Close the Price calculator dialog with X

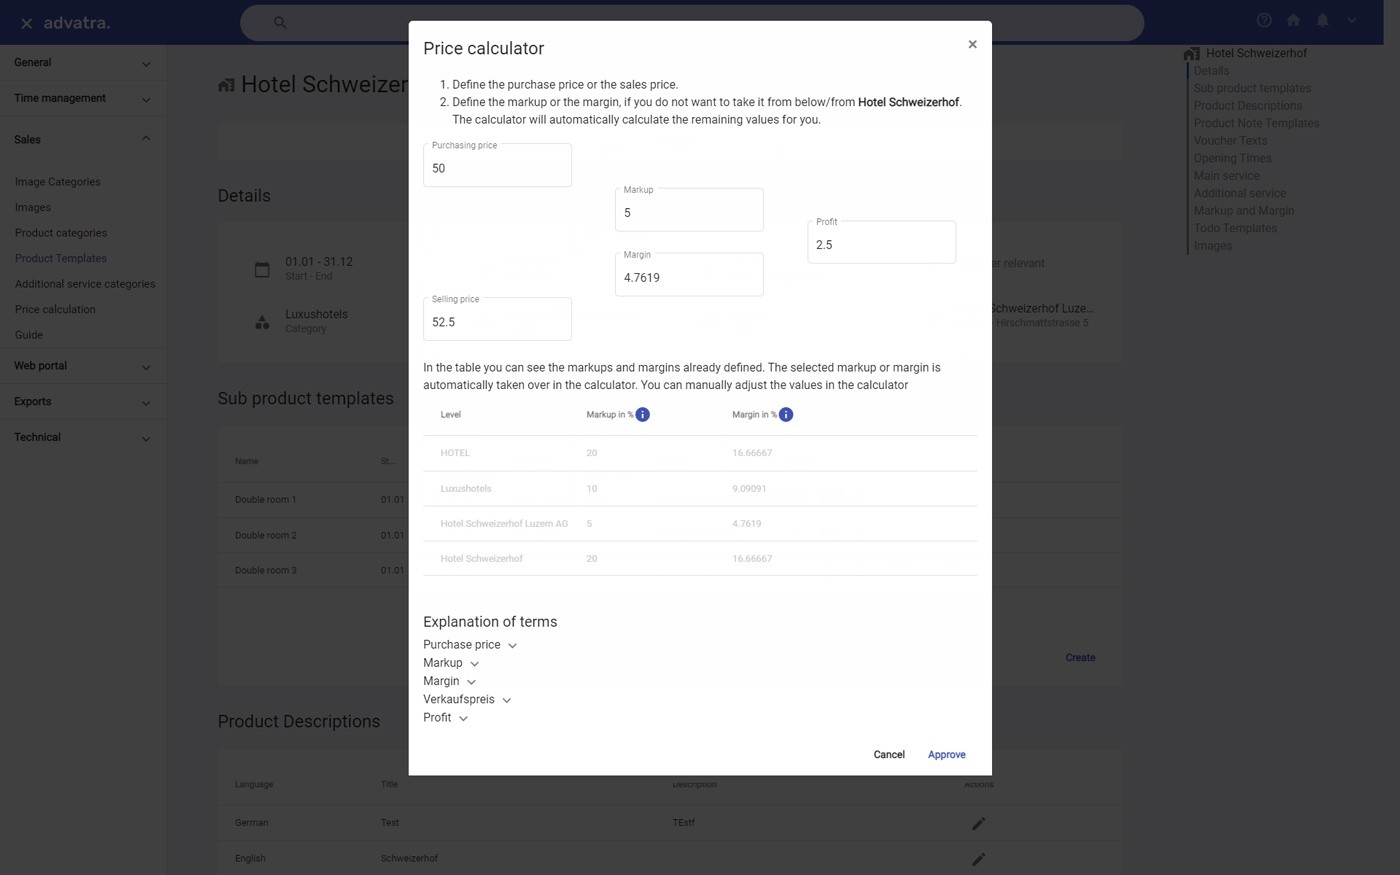pyautogui.click(x=972, y=44)
